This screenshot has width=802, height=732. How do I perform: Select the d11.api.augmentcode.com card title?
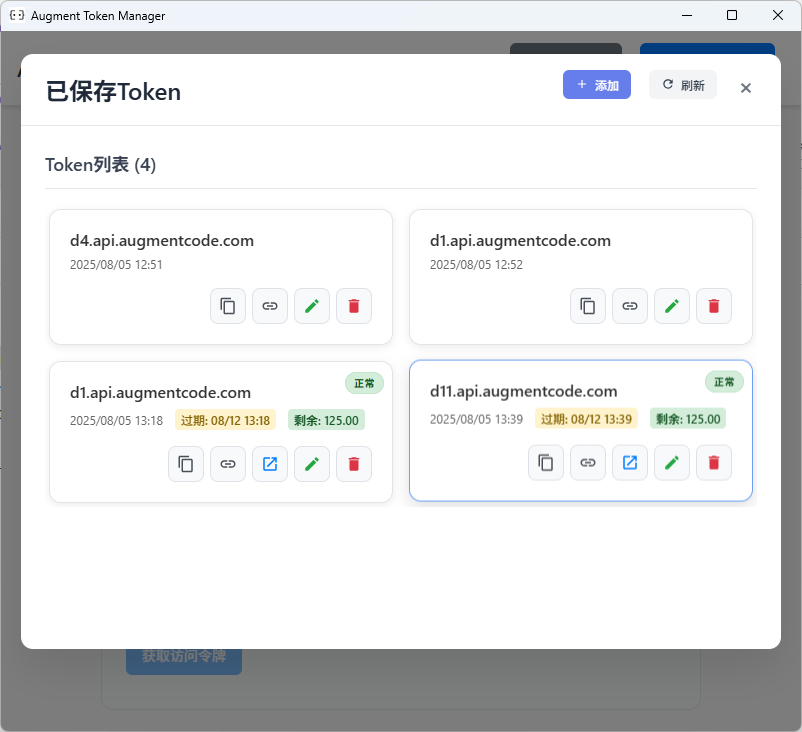(x=523, y=391)
